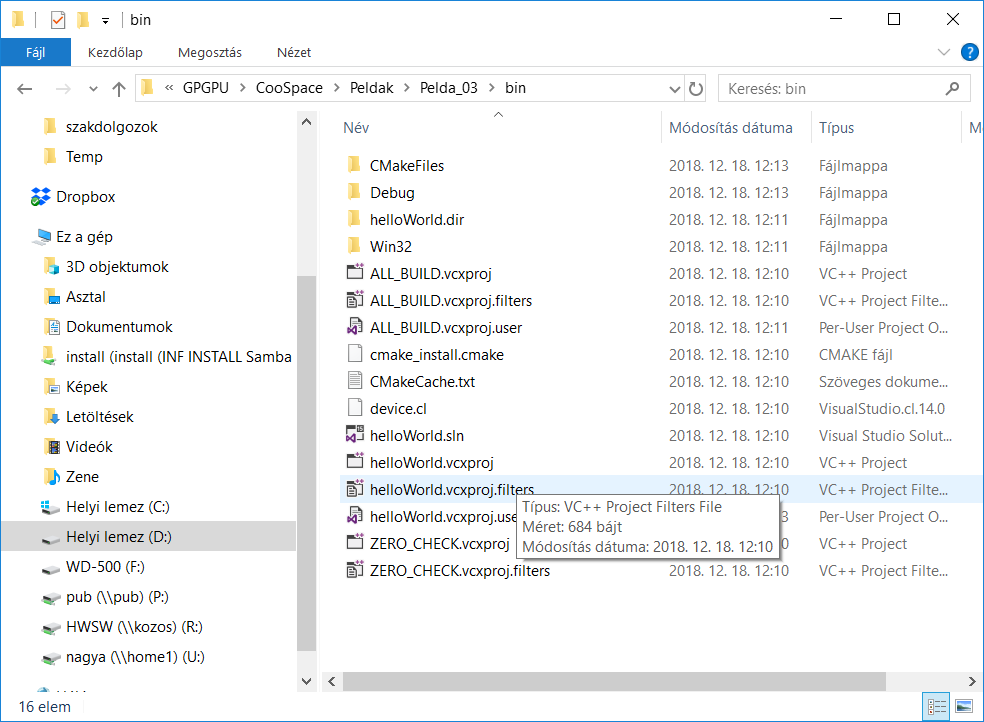Switch to Details view layout
The width and height of the screenshot is (984, 722).
tap(938, 706)
